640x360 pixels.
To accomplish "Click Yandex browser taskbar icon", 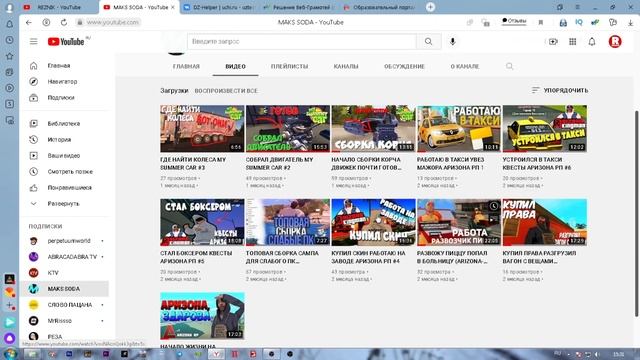I will tap(216, 354).
